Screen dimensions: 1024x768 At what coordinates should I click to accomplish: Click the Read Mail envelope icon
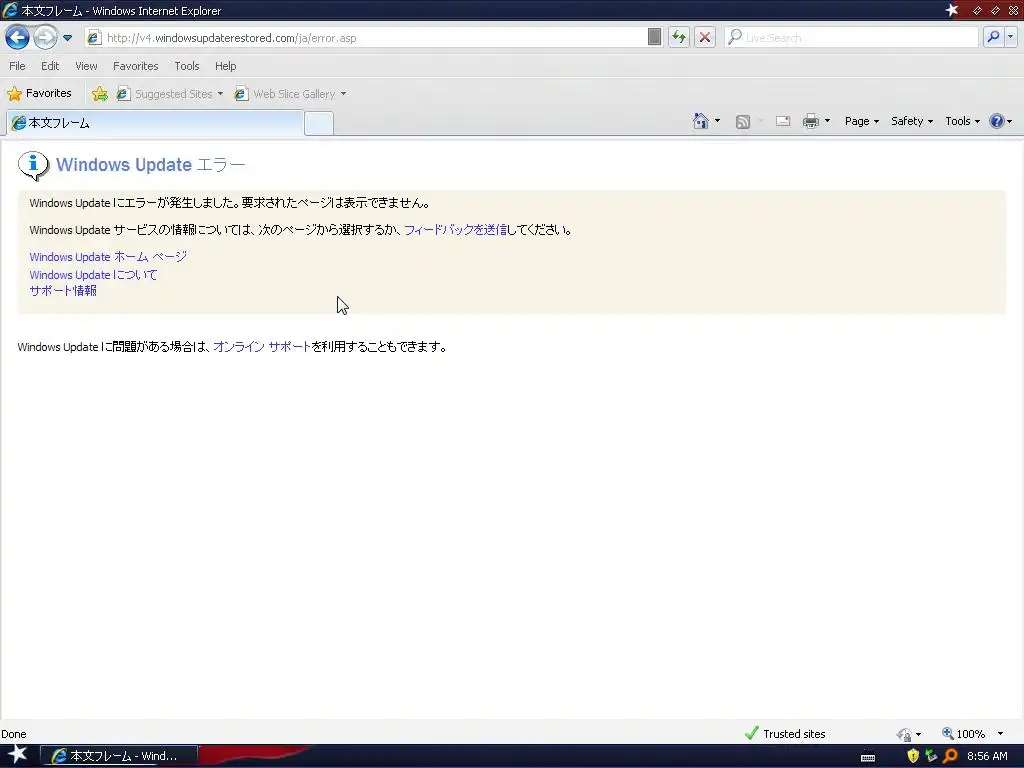782,121
